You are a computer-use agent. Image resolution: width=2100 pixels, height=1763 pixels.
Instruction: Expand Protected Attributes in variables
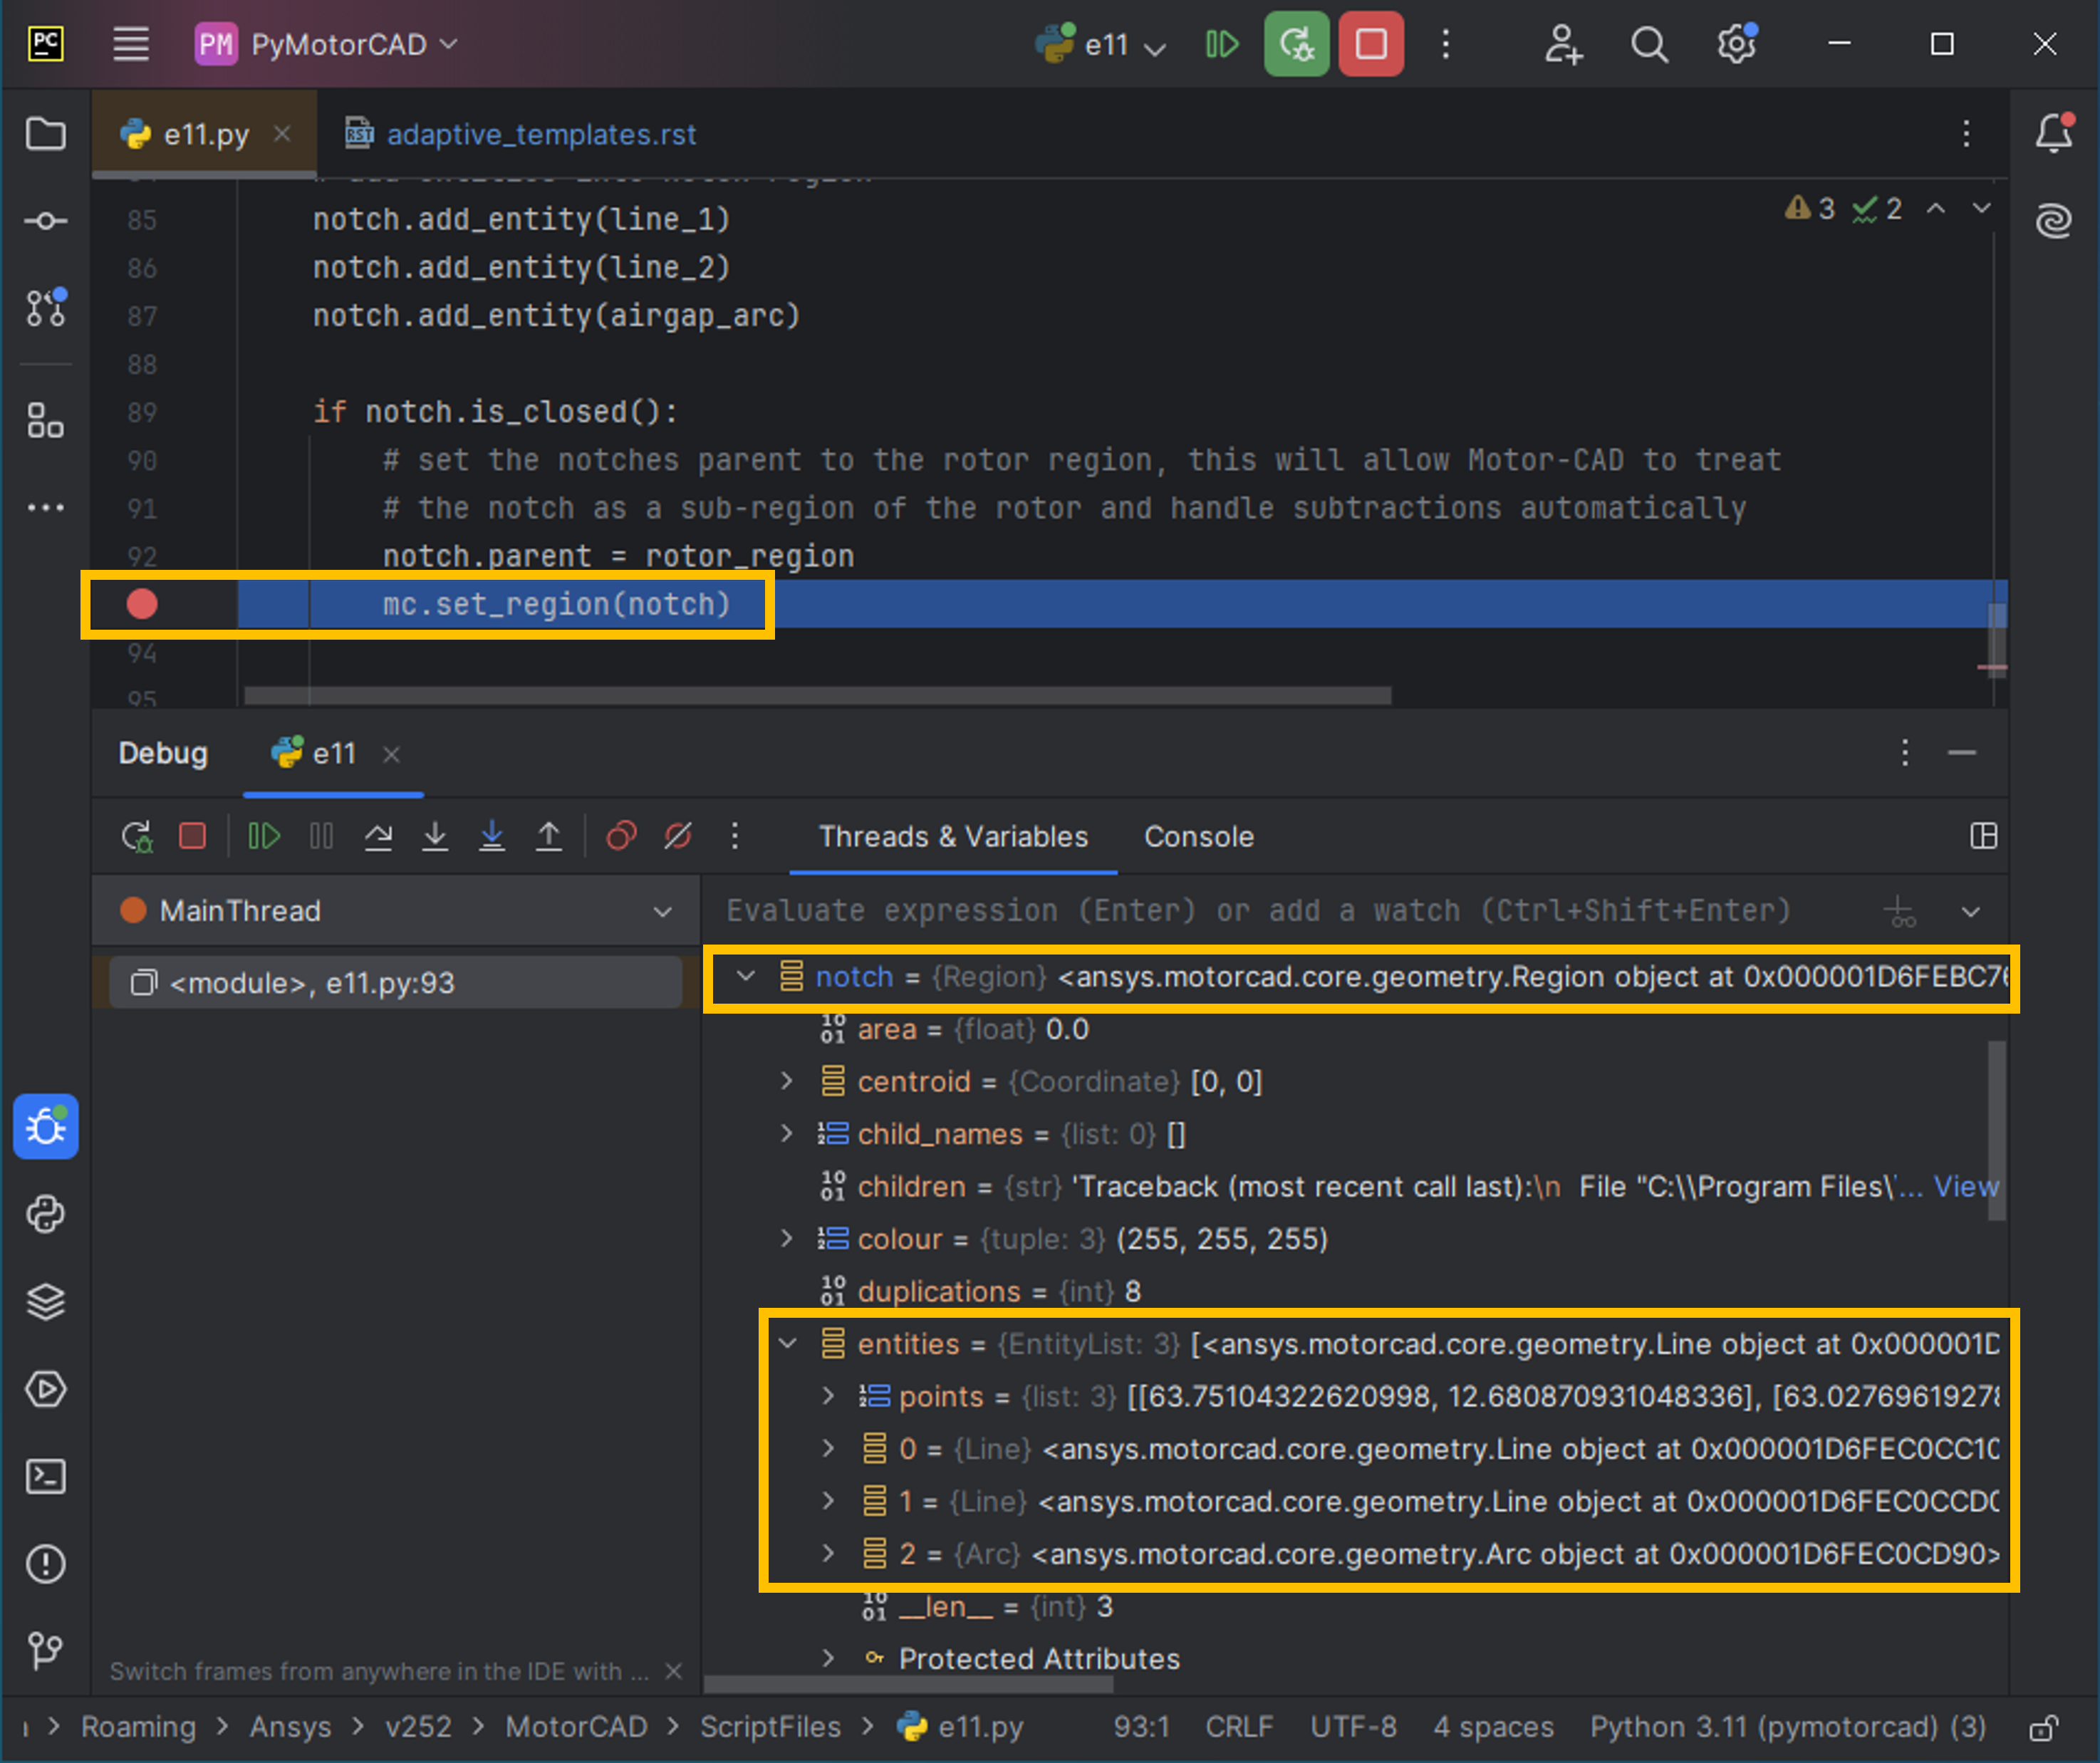coord(828,1658)
